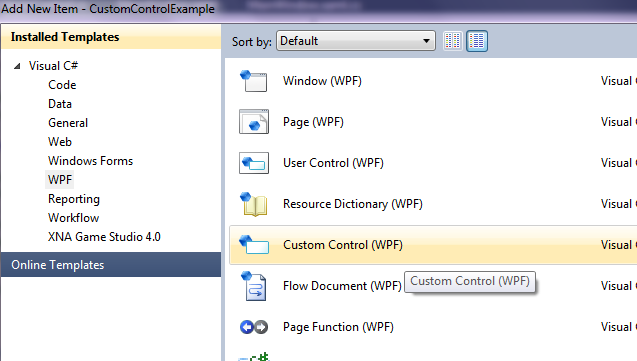Select the Resource Dictionary (WPF) template name
The width and height of the screenshot is (637, 361).
click(x=353, y=204)
